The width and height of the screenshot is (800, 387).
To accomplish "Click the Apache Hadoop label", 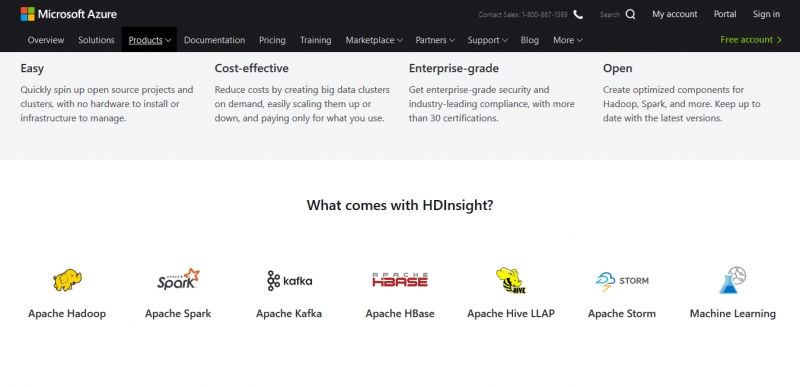I will [x=67, y=314].
